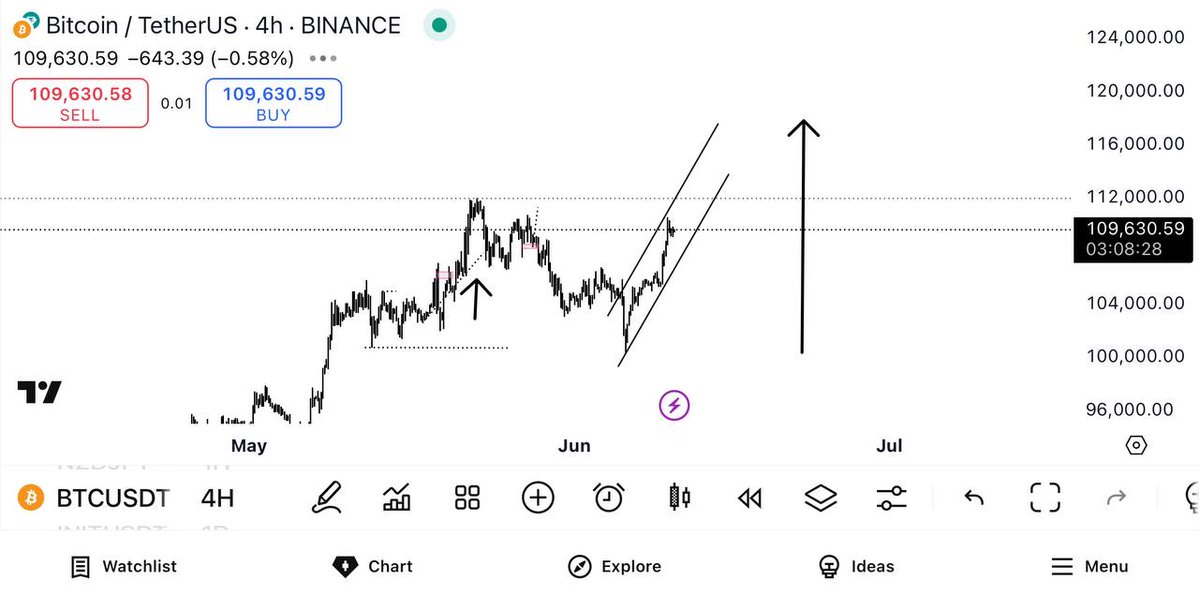Click the red SELL button
The height and width of the screenshot is (595, 1199).
tap(80, 103)
